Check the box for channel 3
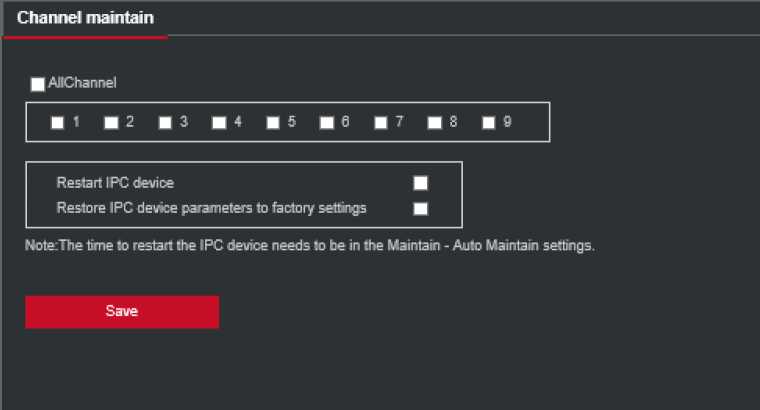Image resolution: width=760 pixels, height=410 pixels. (x=165, y=123)
